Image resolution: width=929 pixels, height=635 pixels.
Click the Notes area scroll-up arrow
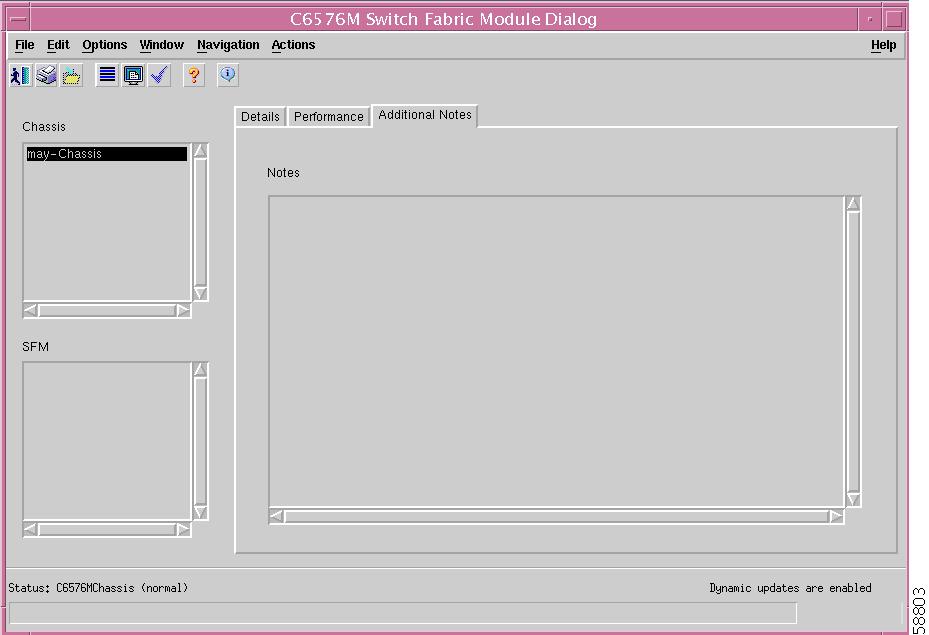point(853,204)
